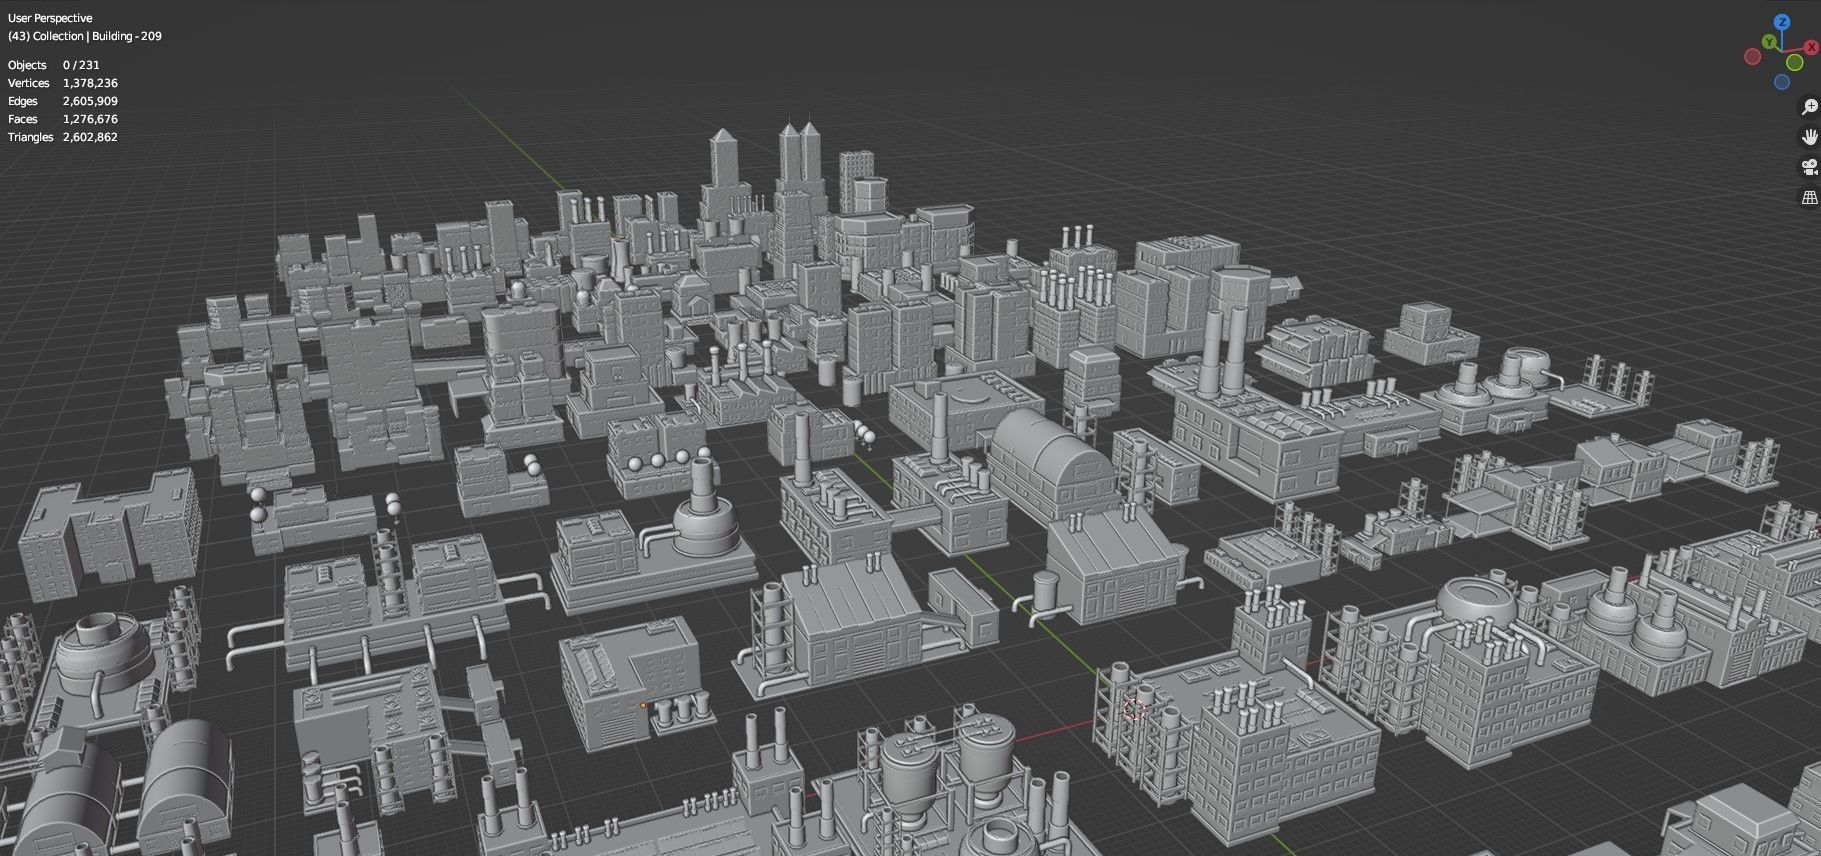
Task: Click the negative Y axis gizmo circle
Action: (1794, 62)
